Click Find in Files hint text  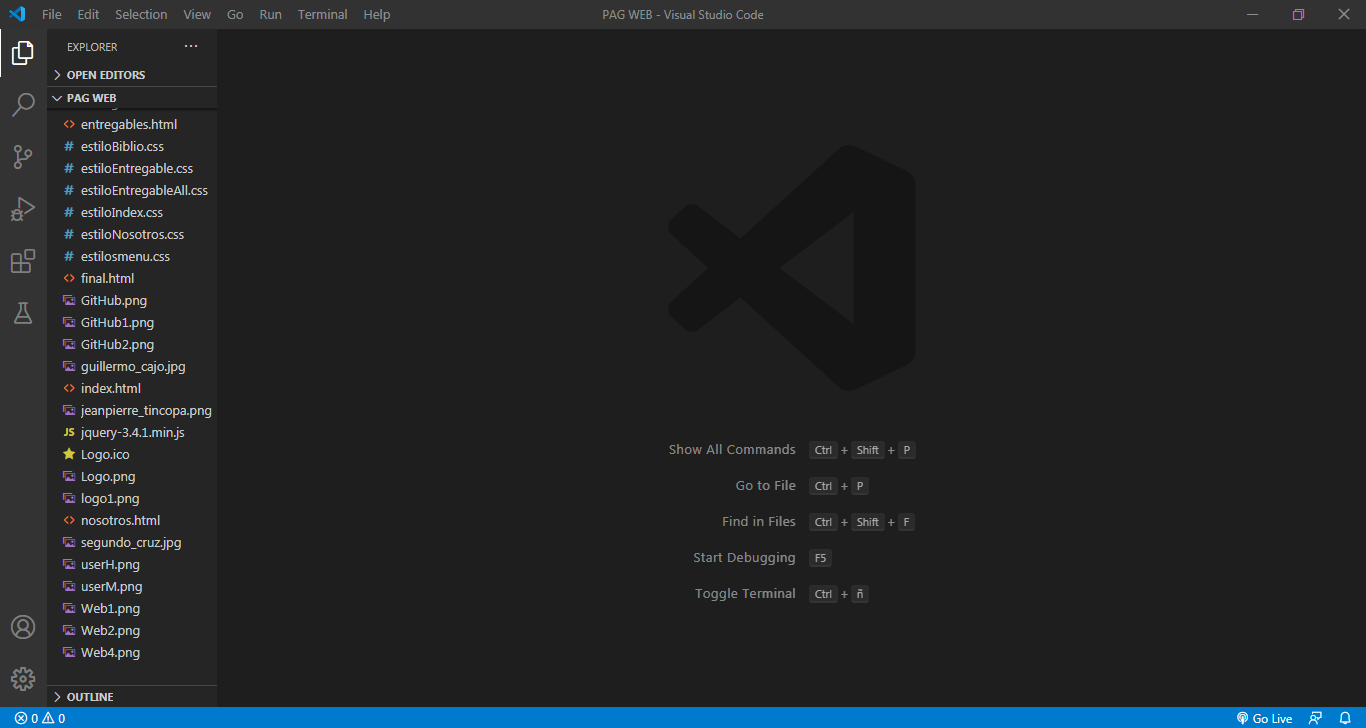pyautogui.click(x=759, y=522)
